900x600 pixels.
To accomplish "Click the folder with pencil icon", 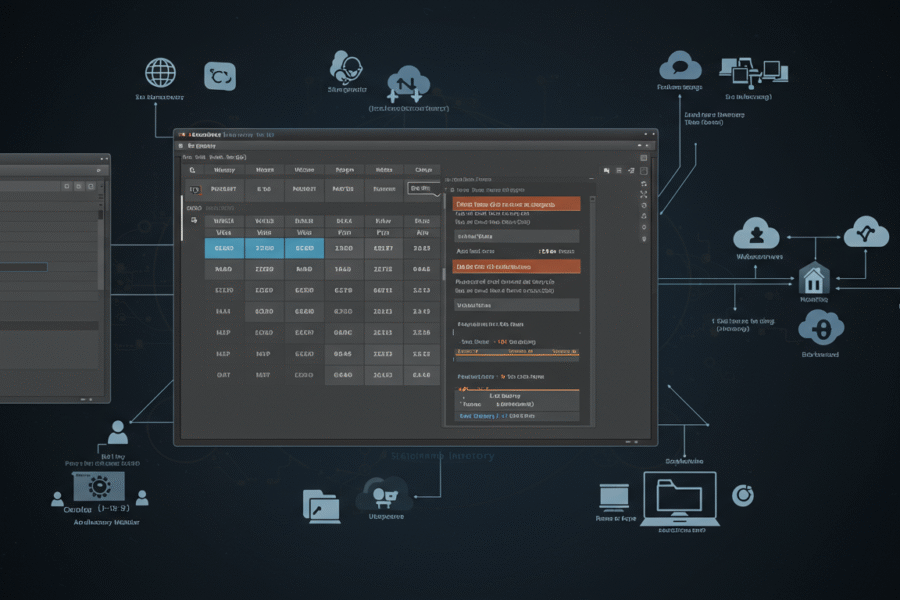I will click(321, 505).
